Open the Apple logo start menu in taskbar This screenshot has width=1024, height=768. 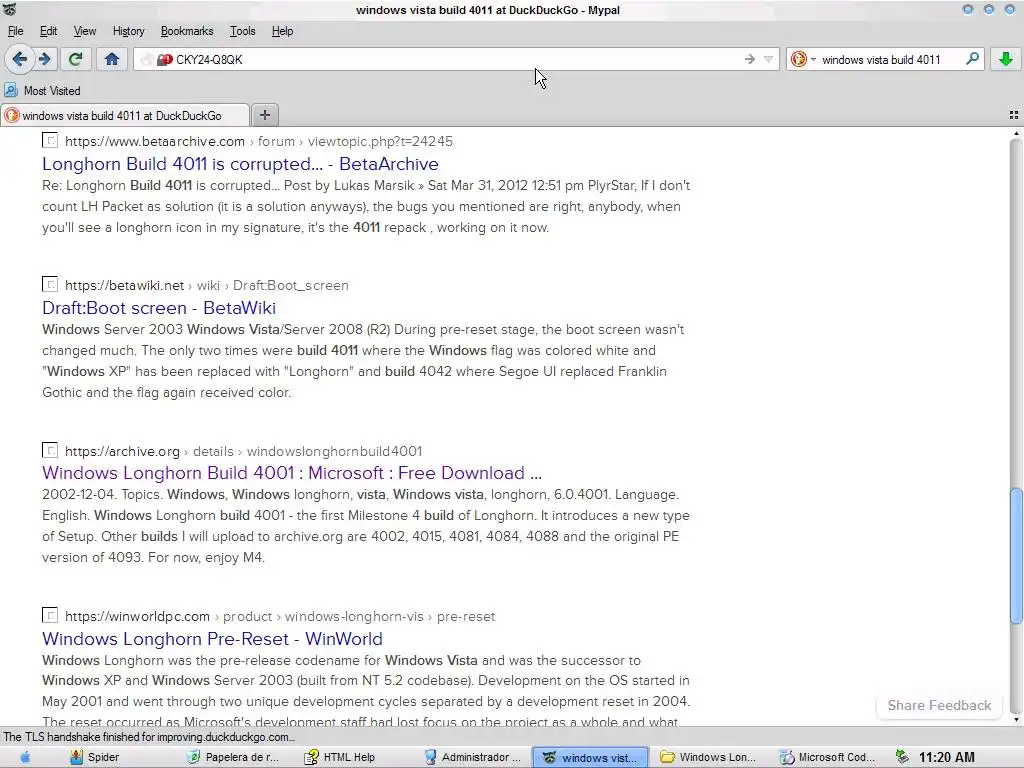tap(25, 757)
